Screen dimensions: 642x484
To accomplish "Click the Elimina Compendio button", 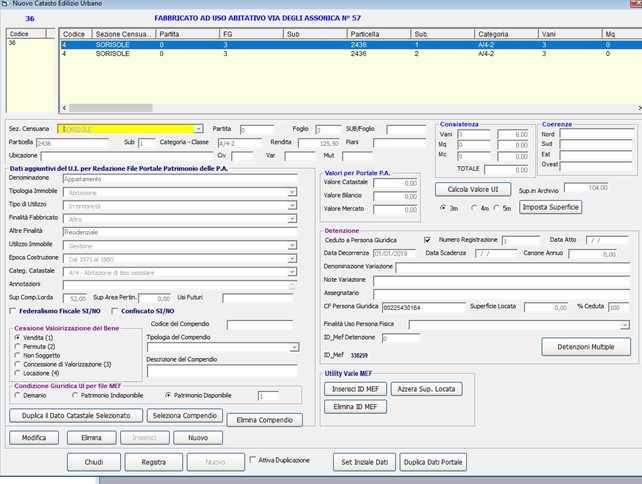I will click(264, 420).
